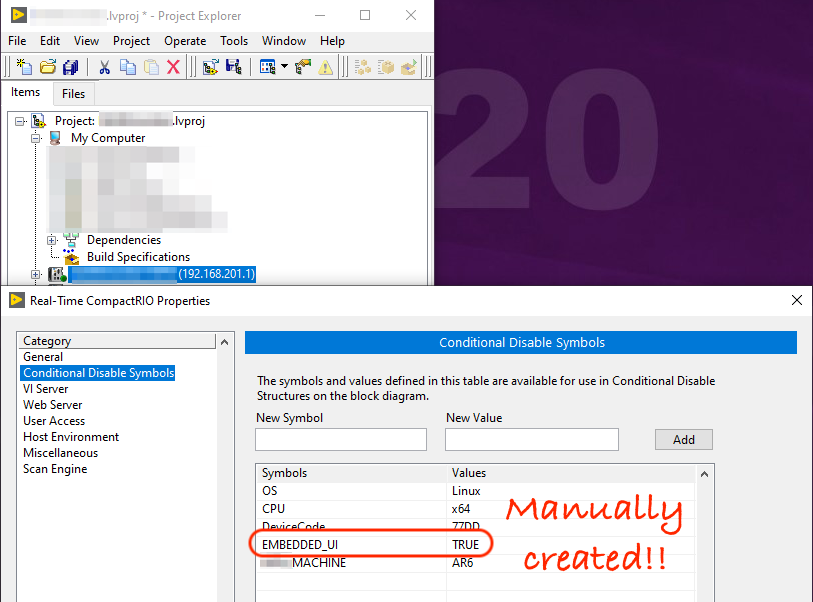The width and height of the screenshot is (813, 602).
Task: Click the CompactRIO target icon in tree
Action: click(57, 274)
